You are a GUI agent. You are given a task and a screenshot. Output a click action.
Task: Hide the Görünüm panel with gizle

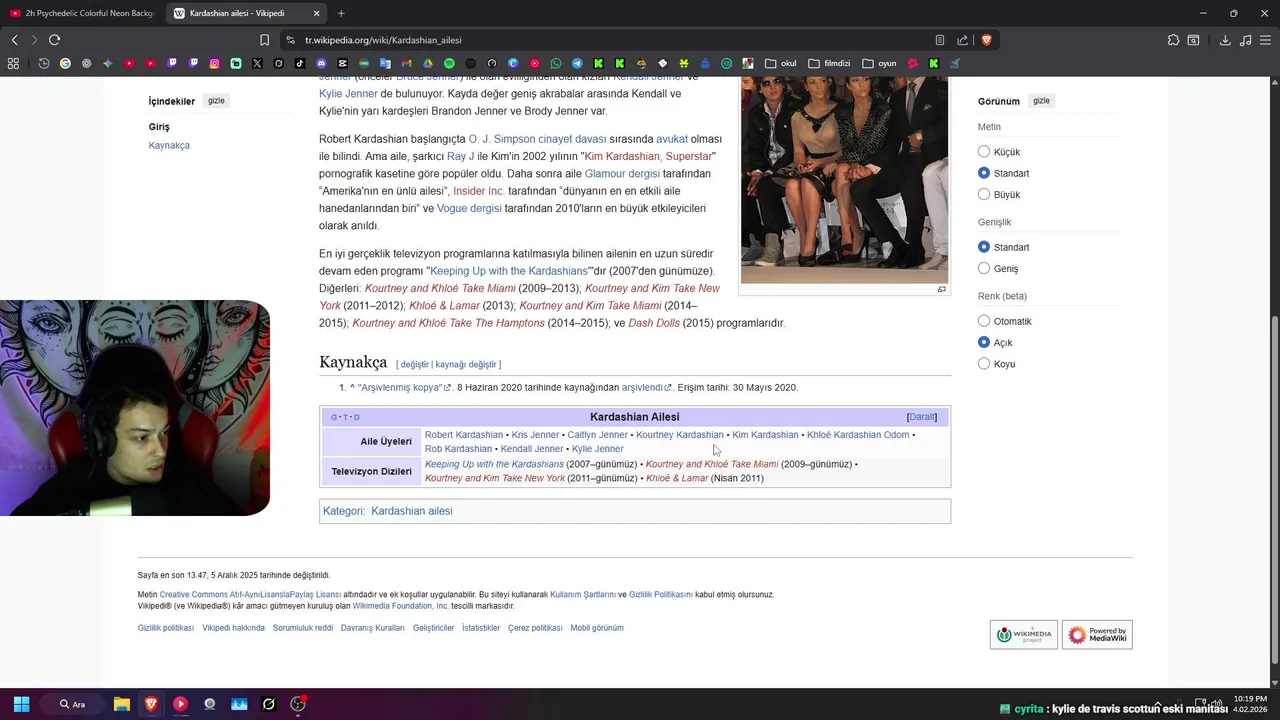[x=1041, y=101]
